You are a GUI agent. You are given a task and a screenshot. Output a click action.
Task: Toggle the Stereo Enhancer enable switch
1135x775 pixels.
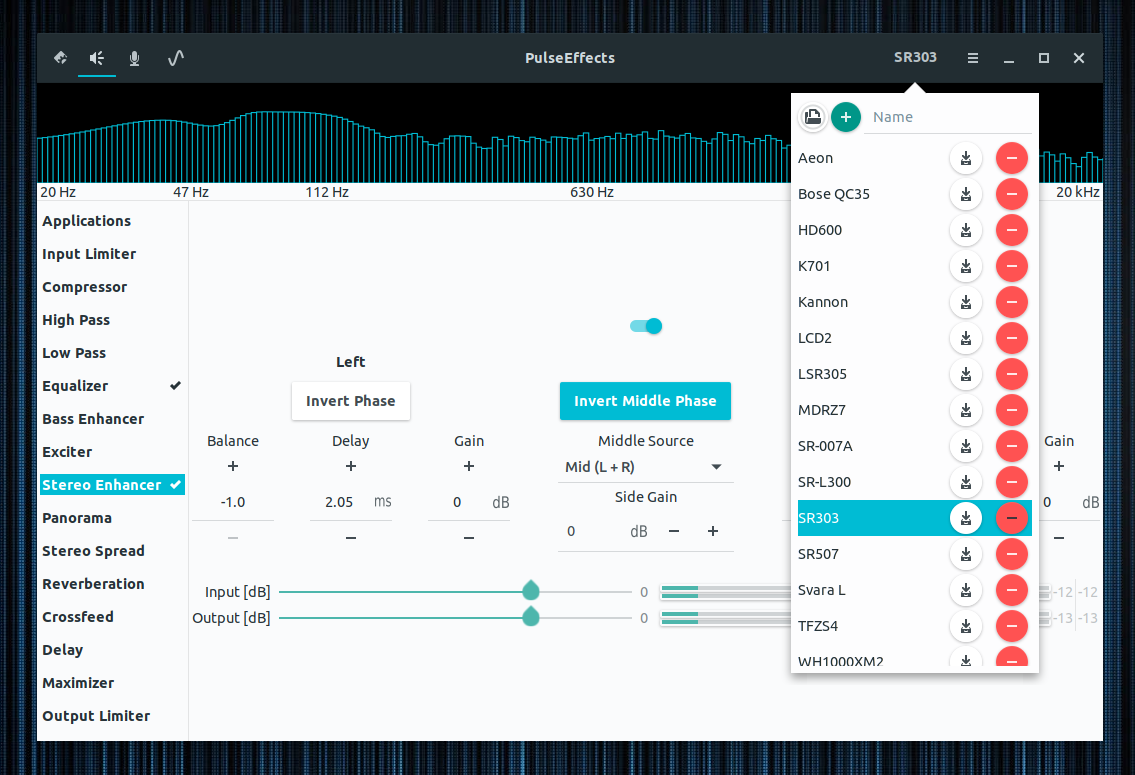[x=645, y=325]
